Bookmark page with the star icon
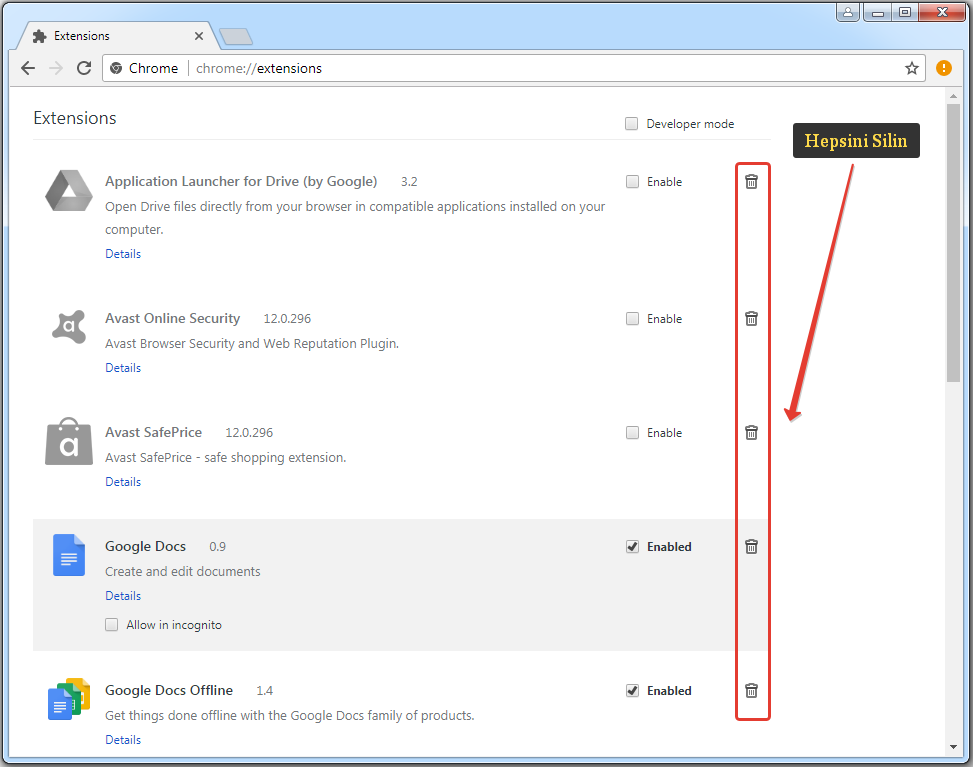The height and width of the screenshot is (767, 973). click(x=911, y=68)
